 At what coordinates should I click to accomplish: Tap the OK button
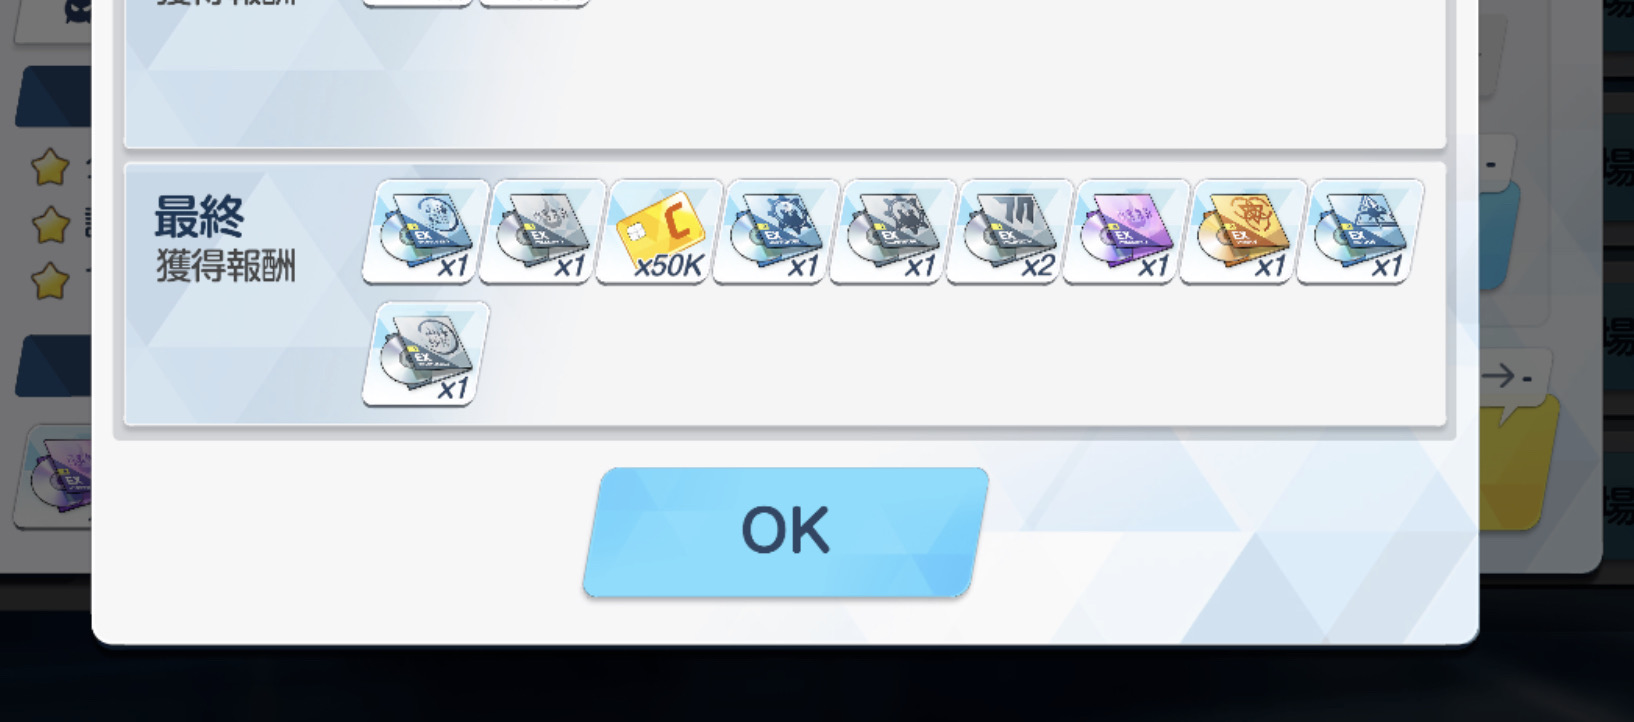coord(786,532)
